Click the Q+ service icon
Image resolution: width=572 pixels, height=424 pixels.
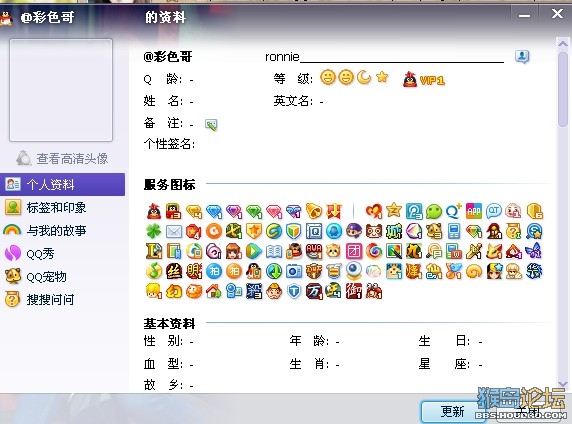453,211
